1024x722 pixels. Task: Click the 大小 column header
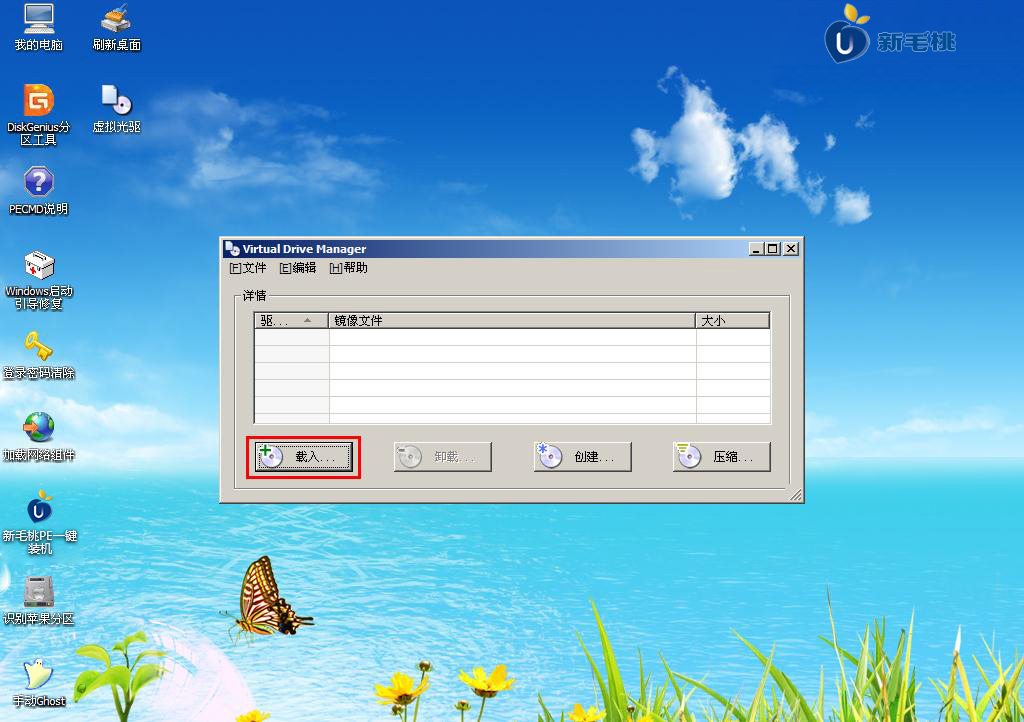(x=732, y=321)
